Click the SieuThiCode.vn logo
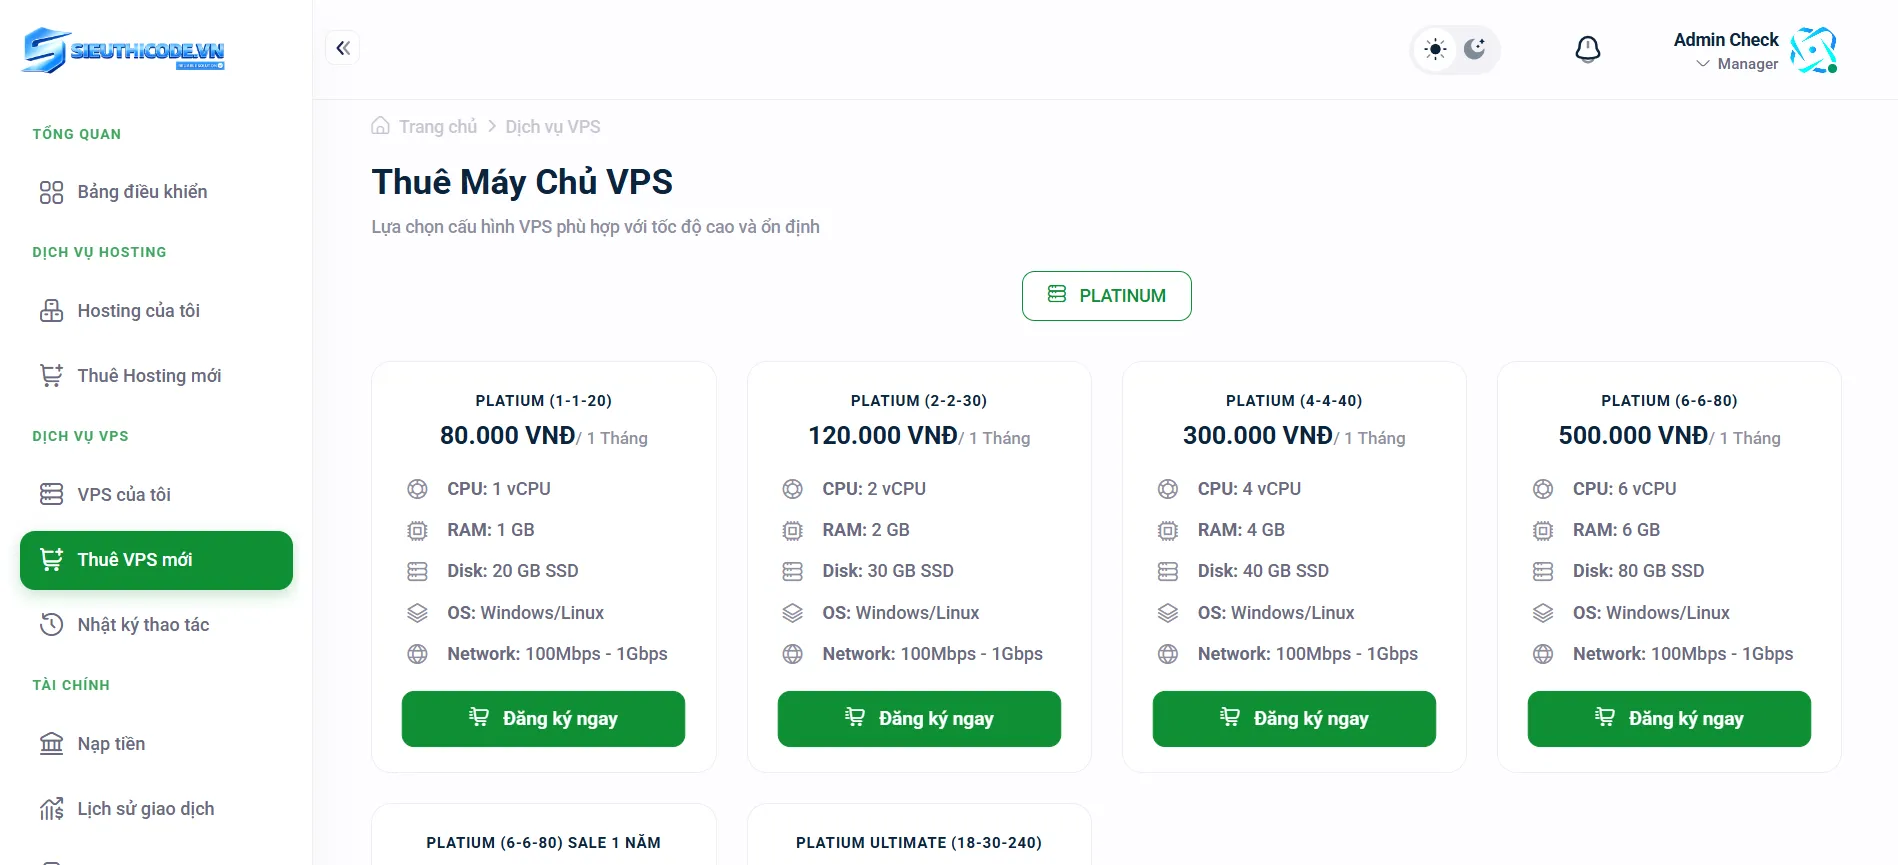The width and height of the screenshot is (1898, 865). pyautogui.click(x=124, y=50)
